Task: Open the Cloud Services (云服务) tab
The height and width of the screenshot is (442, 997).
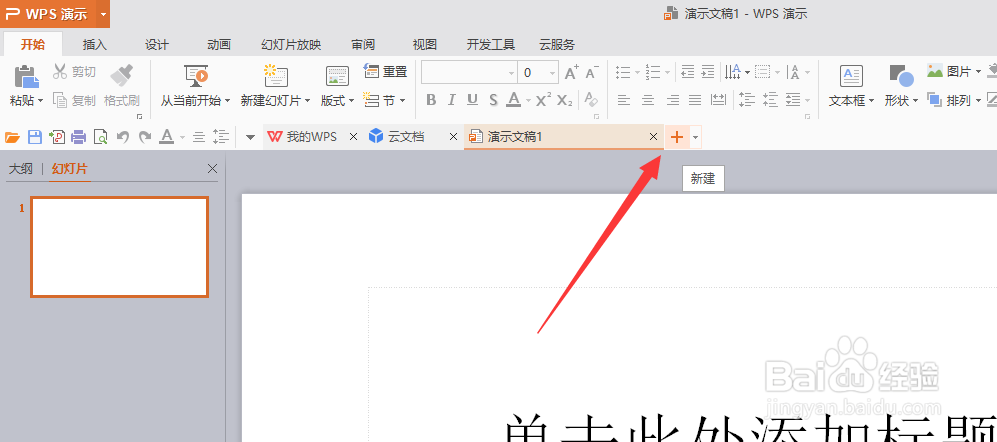Action: (557, 45)
